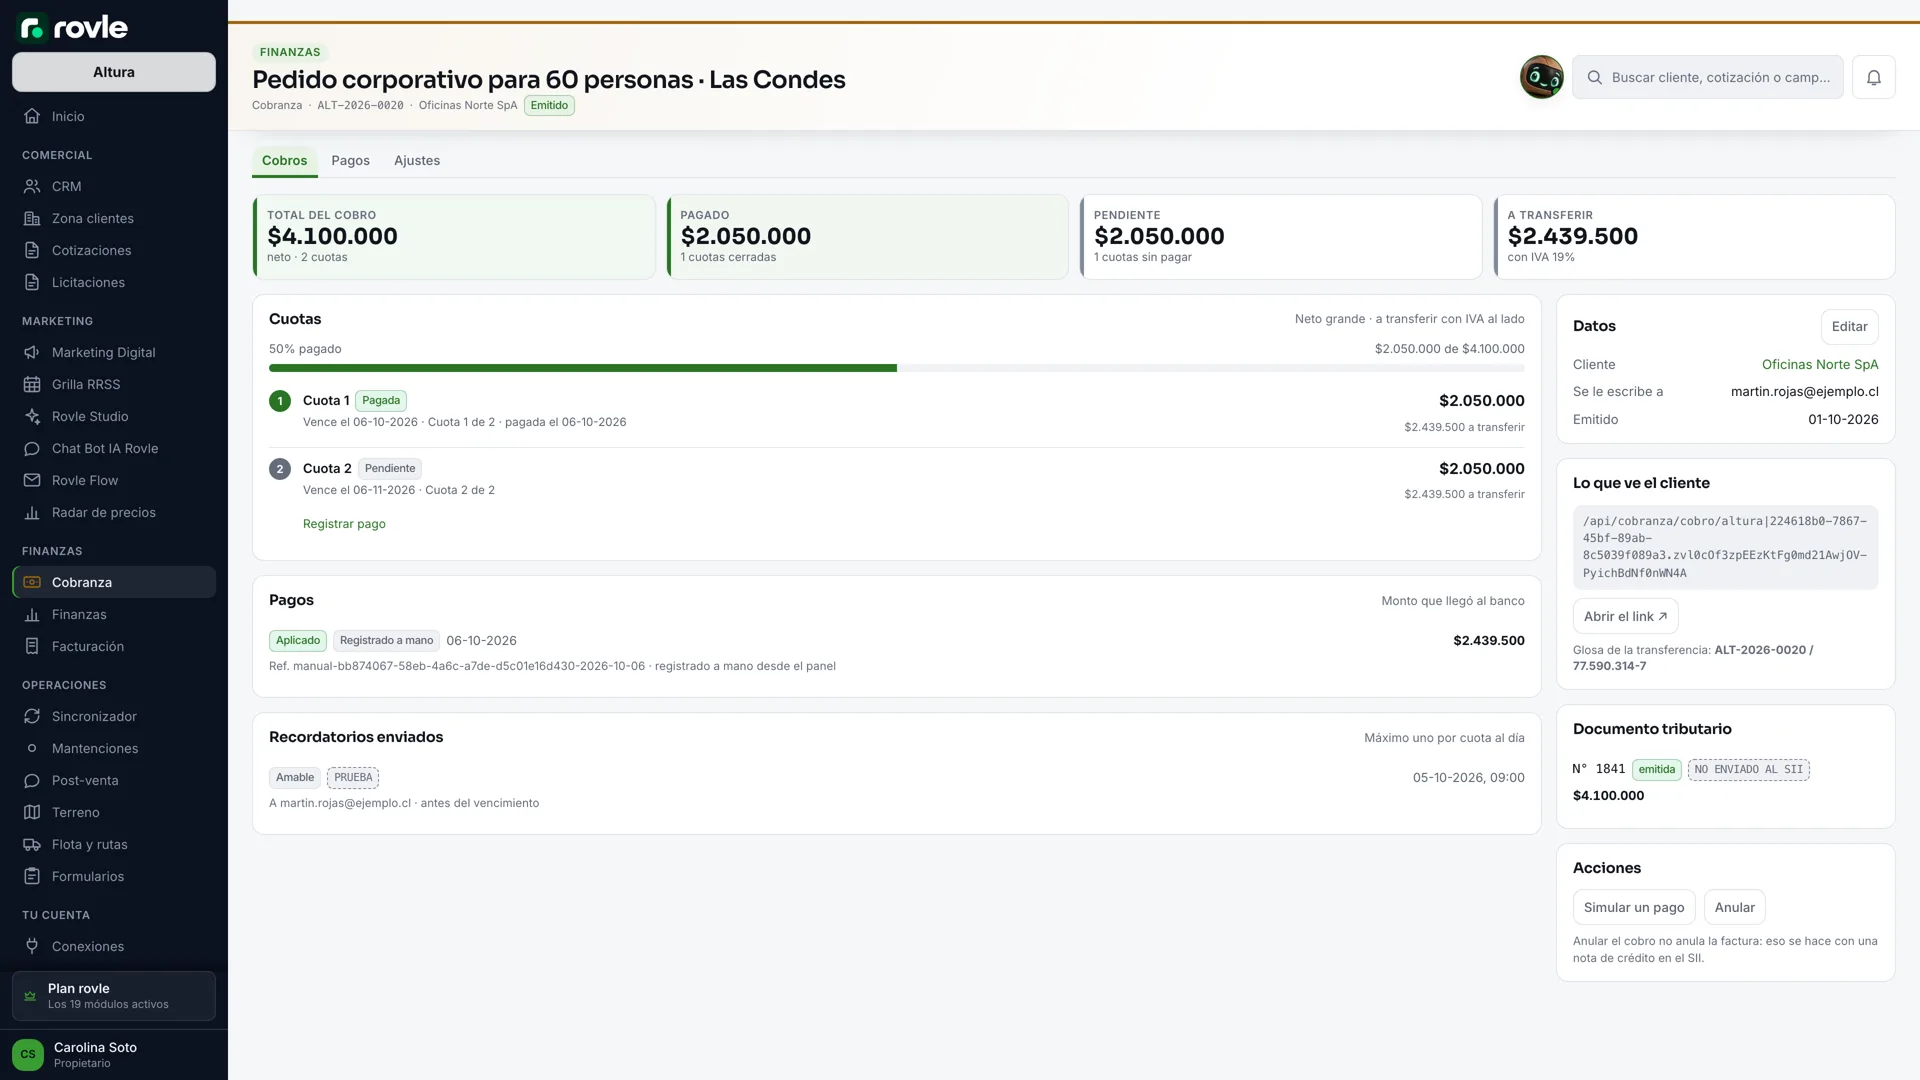The height and width of the screenshot is (1080, 1920).
Task: Open the CRM people icon
Action: pos(32,186)
